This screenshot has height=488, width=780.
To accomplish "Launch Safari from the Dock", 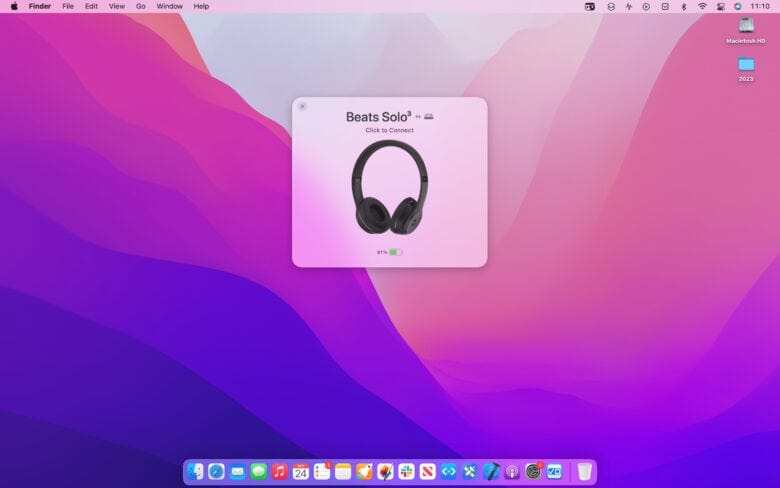I will click(216, 471).
